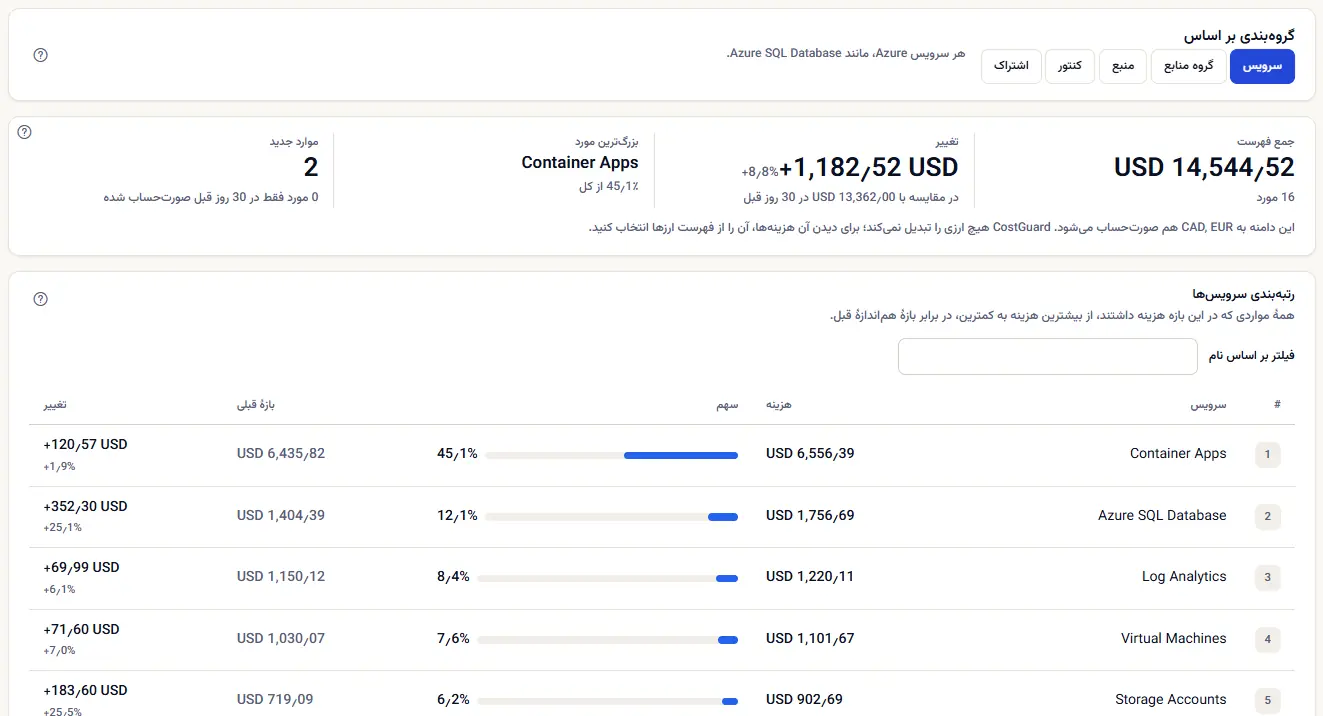Group by گروه منابع
The image size is (1323, 716).
click(1189, 67)
